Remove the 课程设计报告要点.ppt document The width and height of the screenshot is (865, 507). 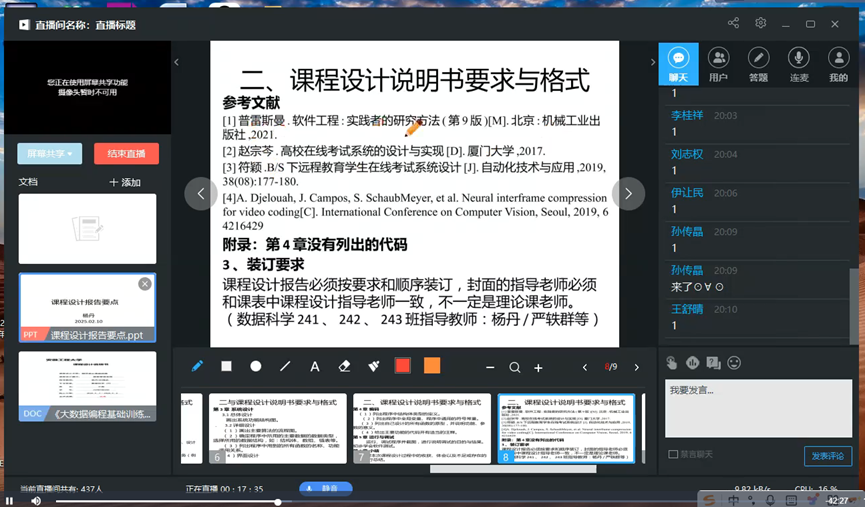[145, 284]
